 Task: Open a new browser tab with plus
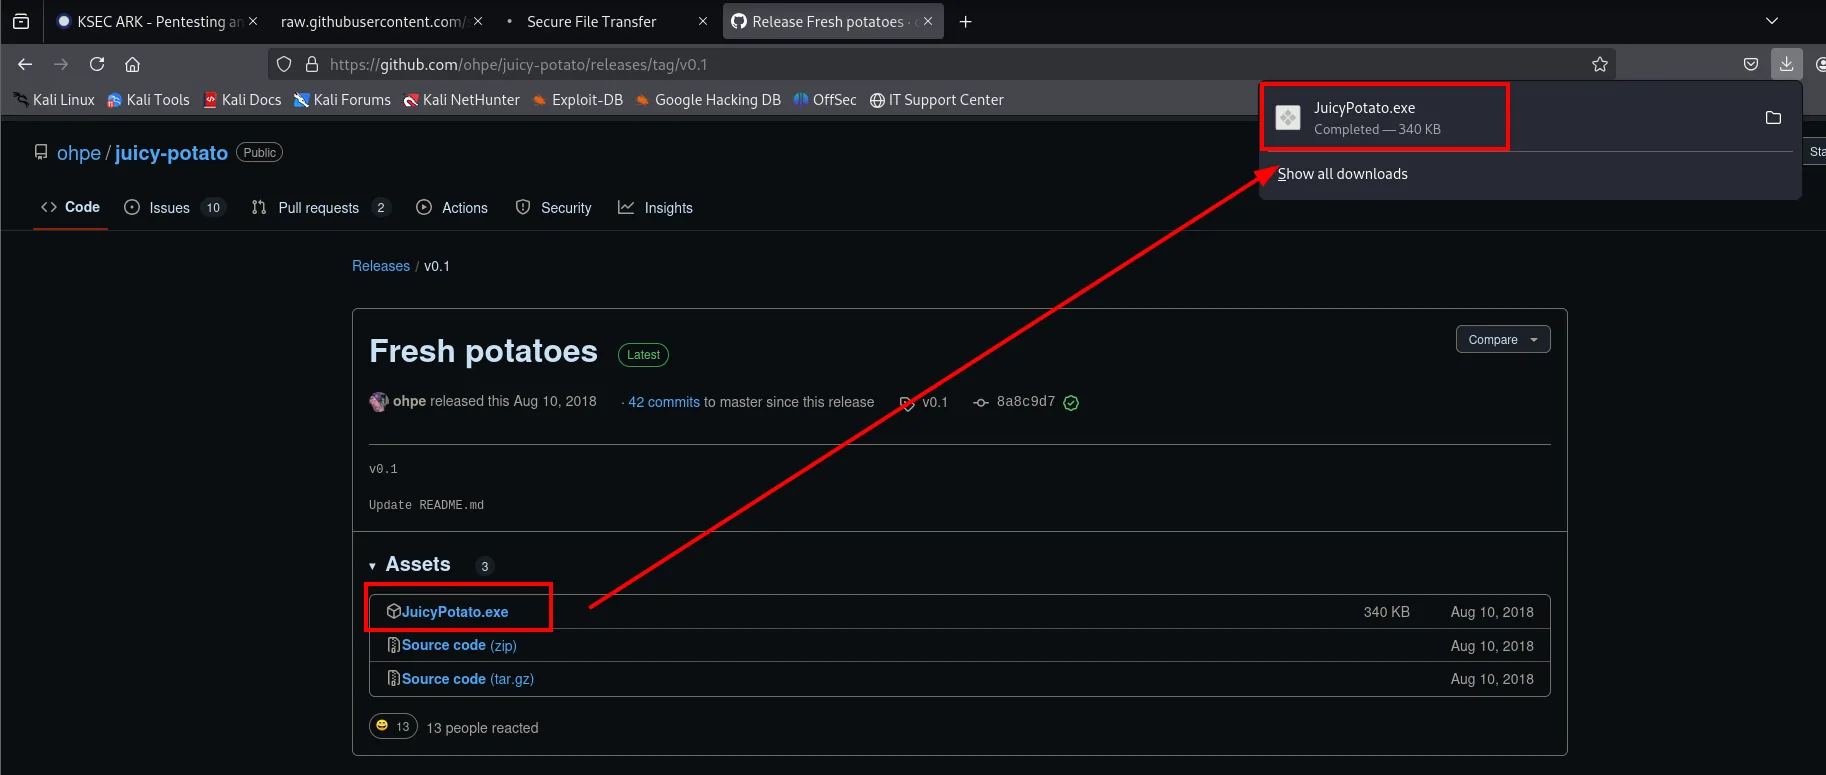tap(965, 21)
